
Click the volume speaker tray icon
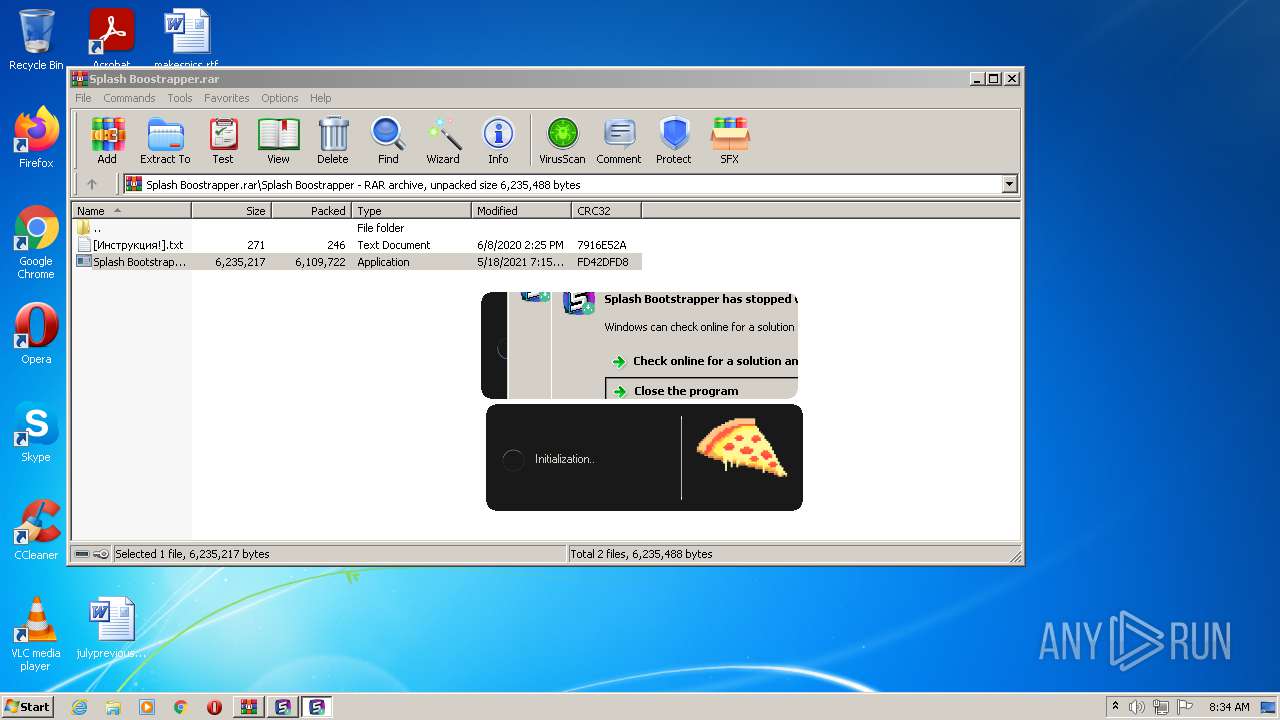click(x=1137, y=707)
